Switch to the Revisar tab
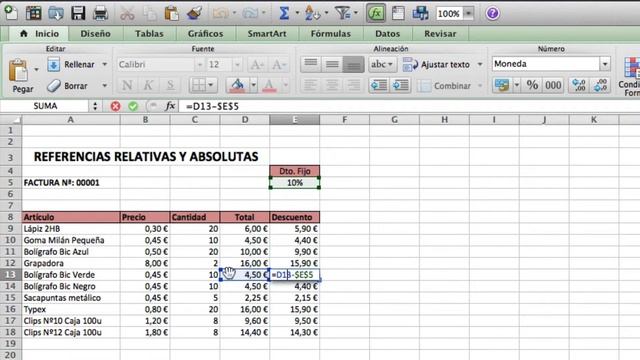Viewport: 640px width, 360px height. pyautogui.click(x=440, y=33)
